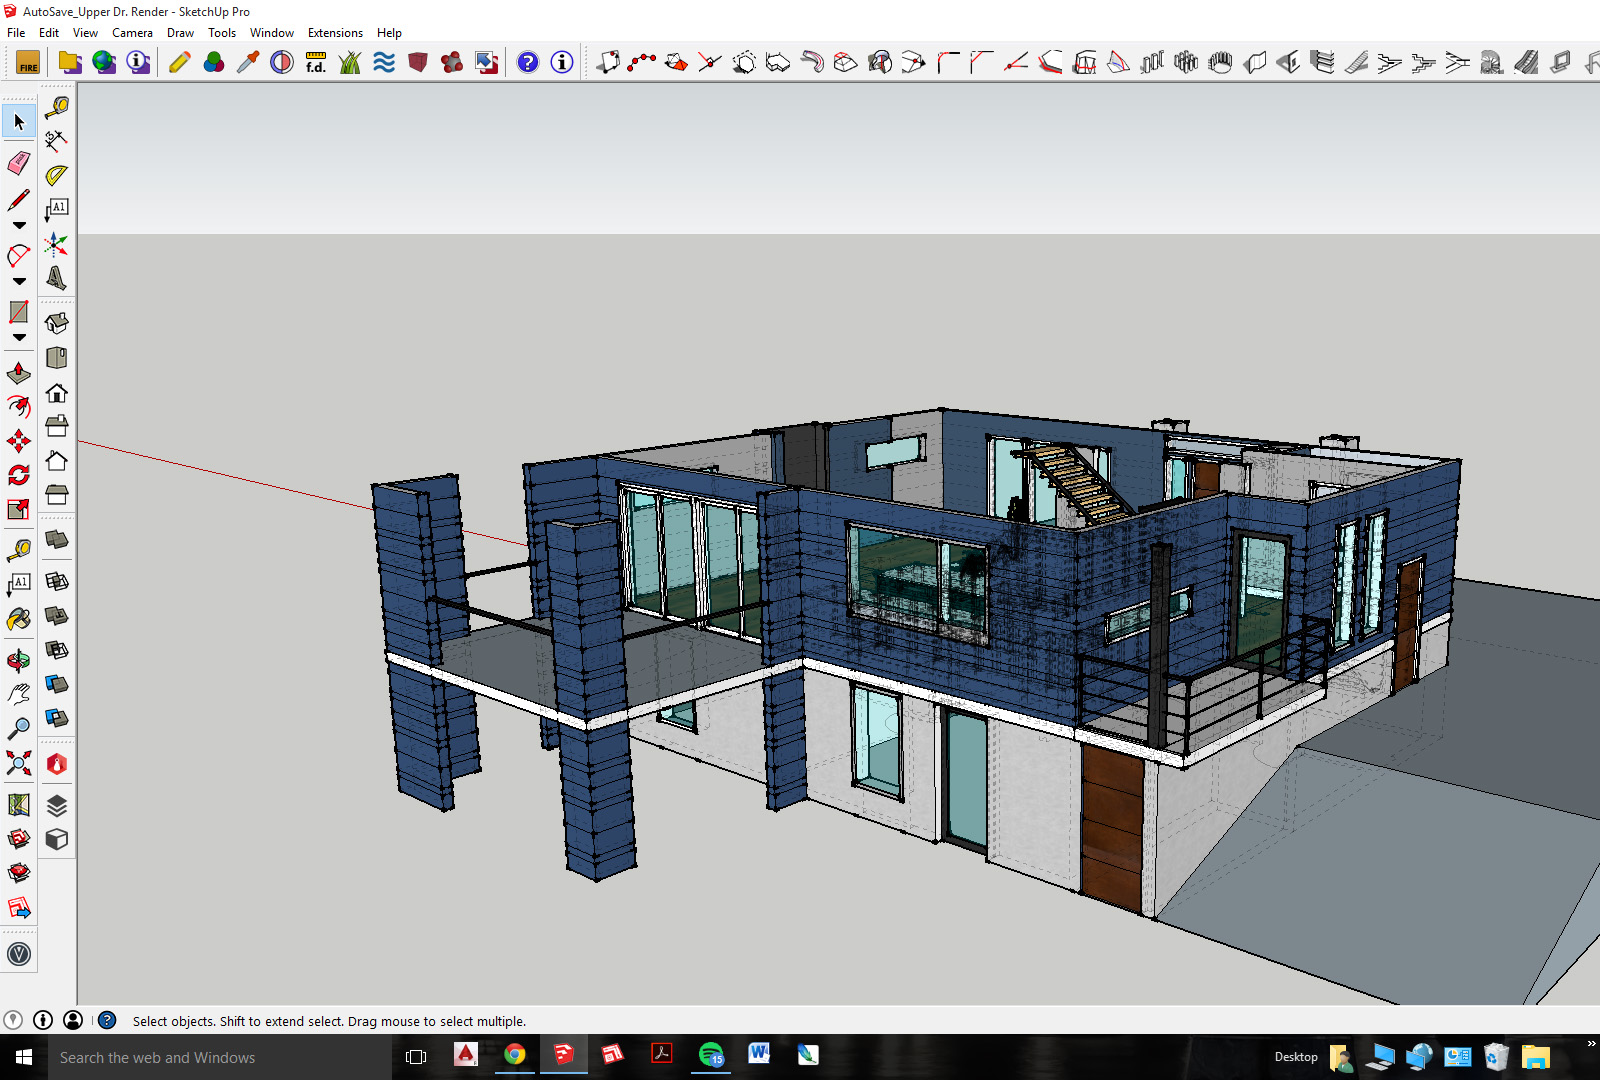Enable Wireframe display style
The image size is (1600, 1080).
pos(56,581)
